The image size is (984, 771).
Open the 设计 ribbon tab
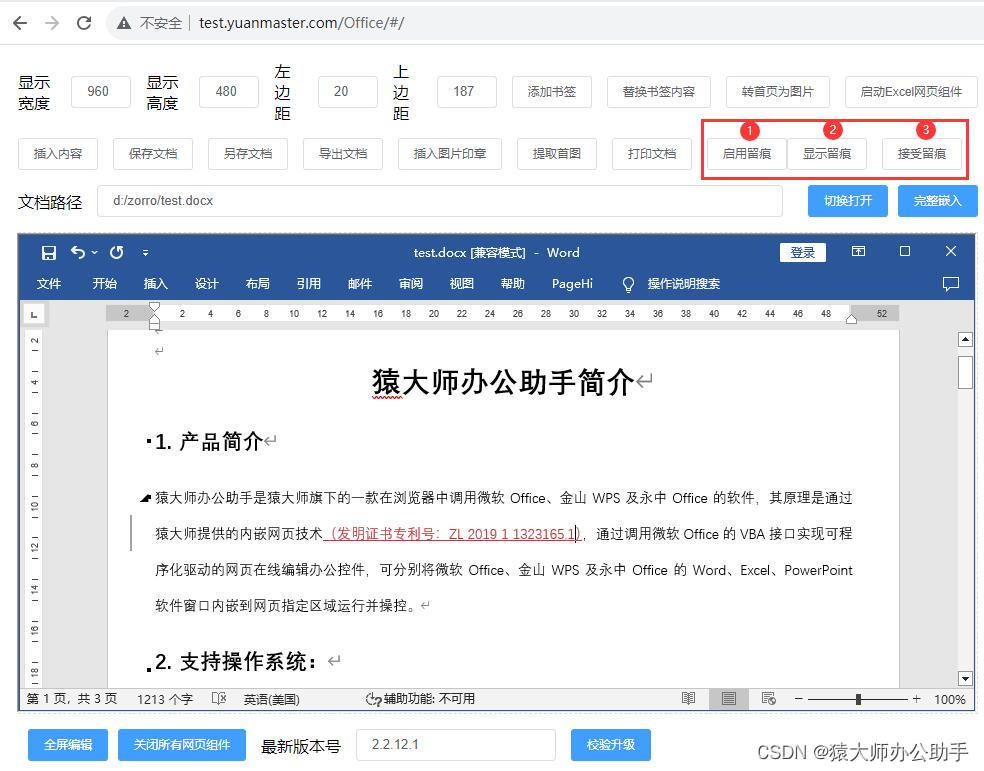(x=206, y=284)
